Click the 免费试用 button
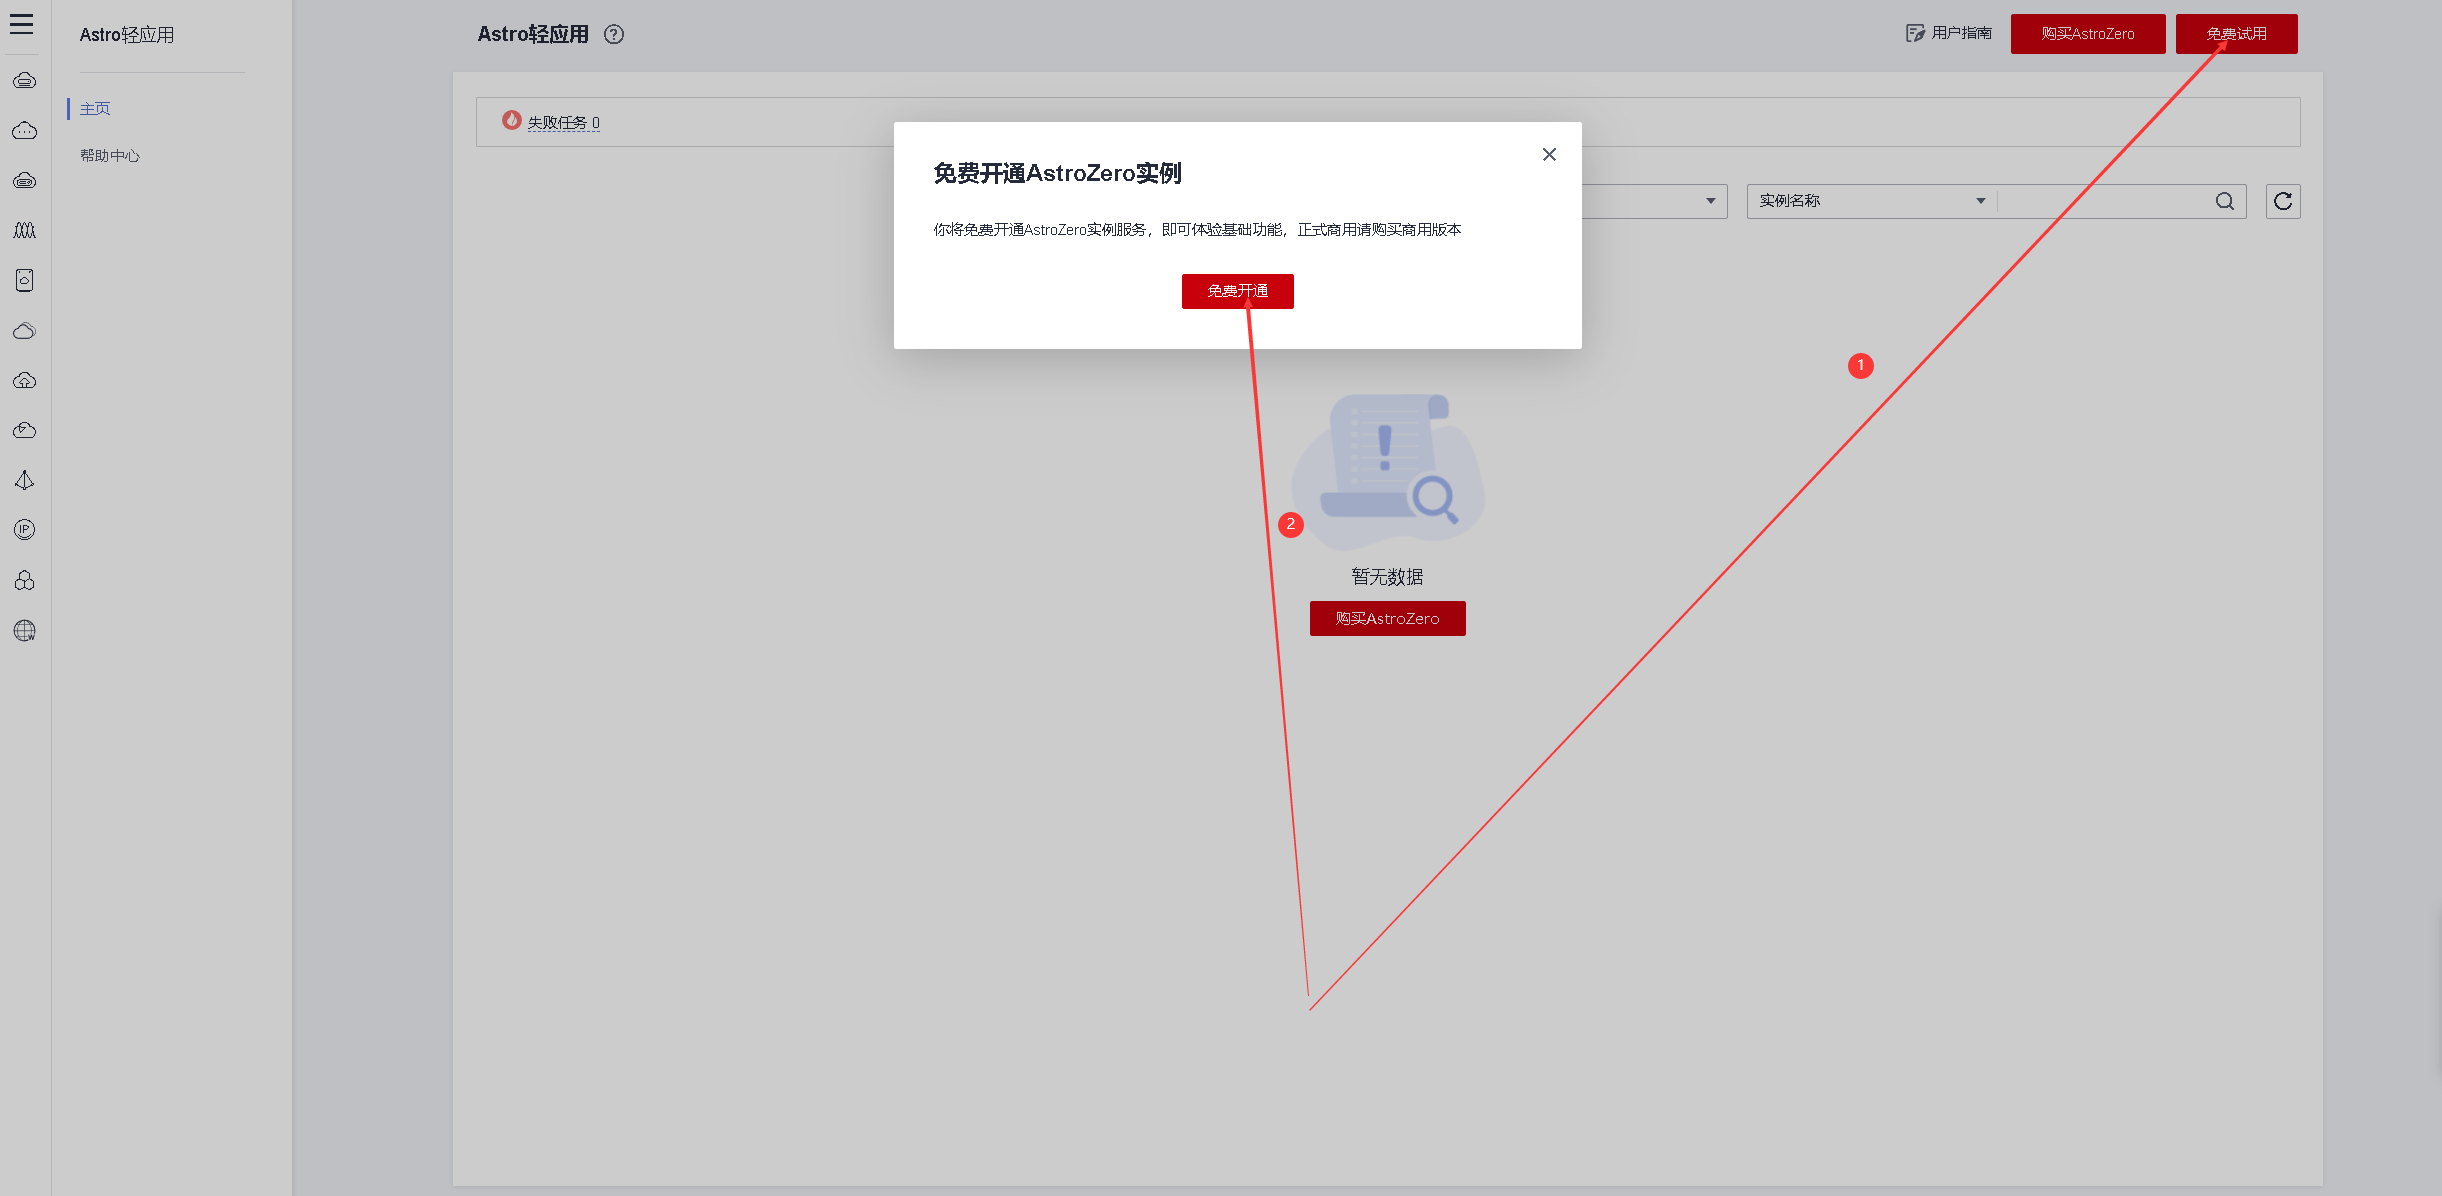 pyautogui.click(x=2236, y=34)
